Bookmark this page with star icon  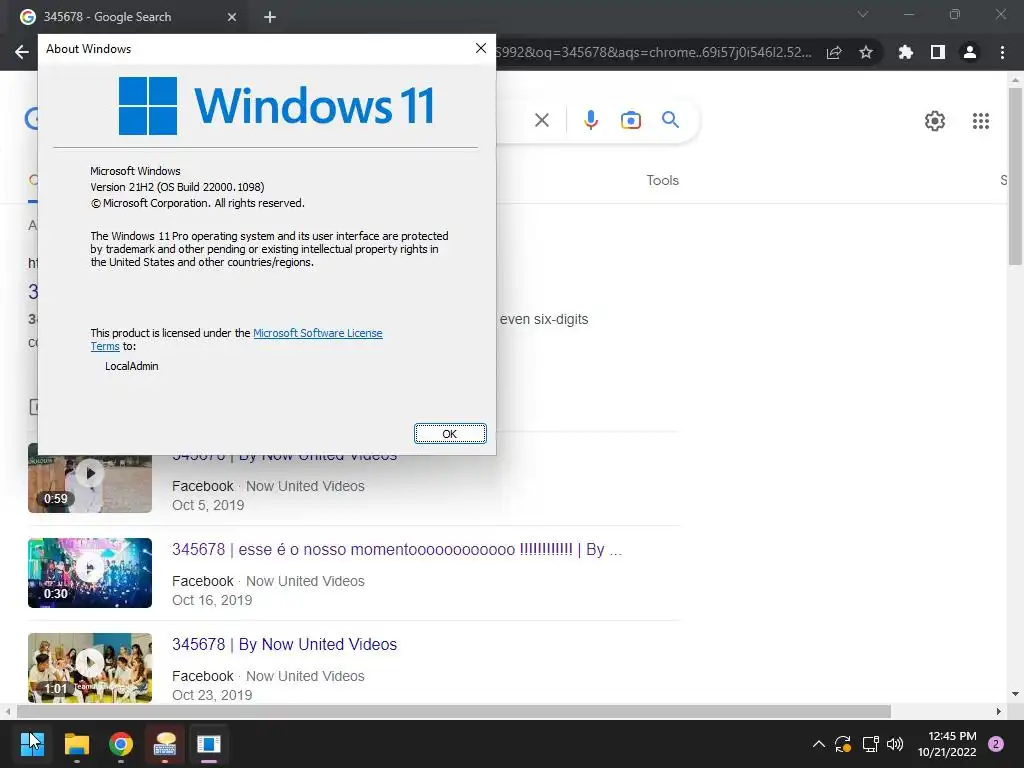pyautogui.click(x=866, y=52)
